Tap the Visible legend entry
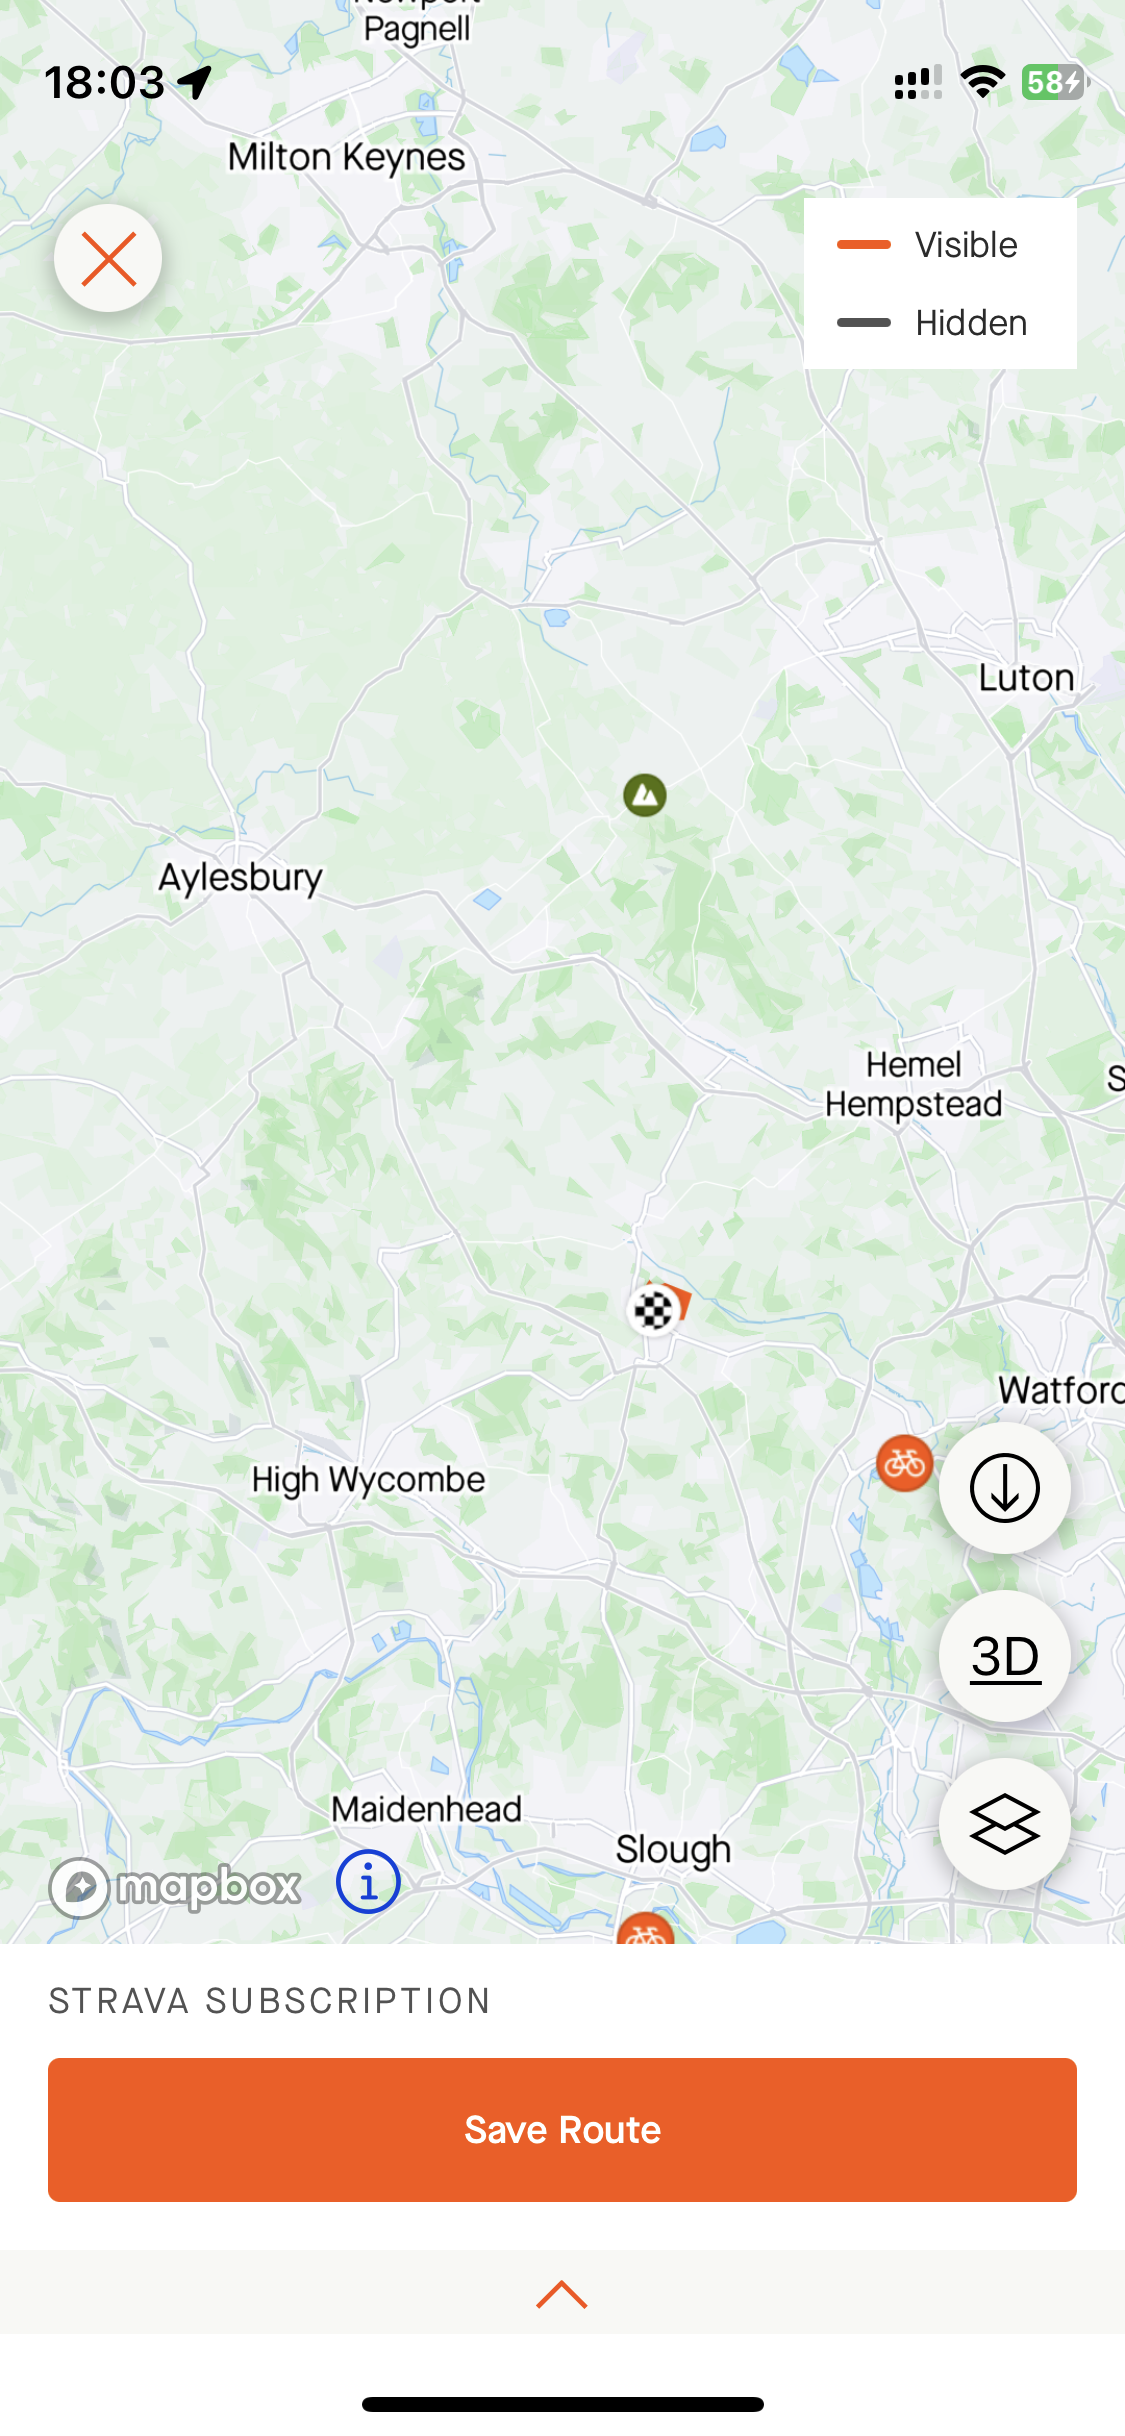 click(x=928, y=245)
